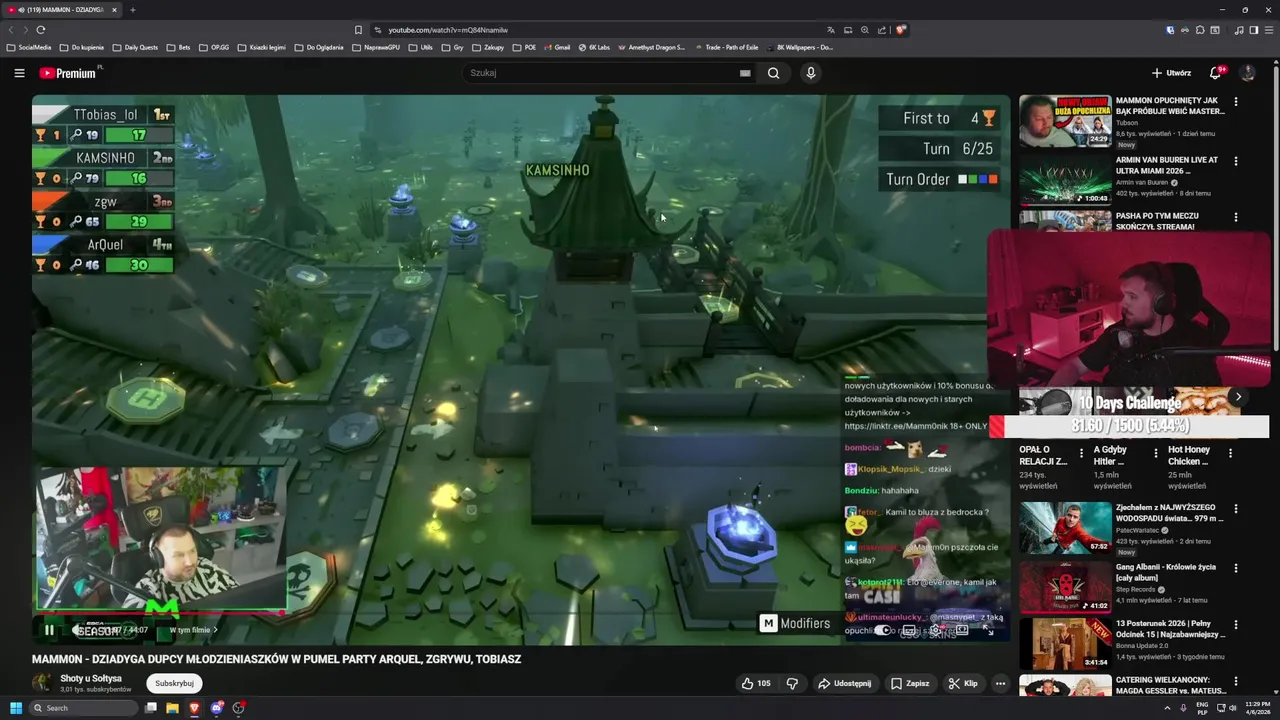Start voice search with microphone icon
The image size is (1280, 720).
pos(811,73)
